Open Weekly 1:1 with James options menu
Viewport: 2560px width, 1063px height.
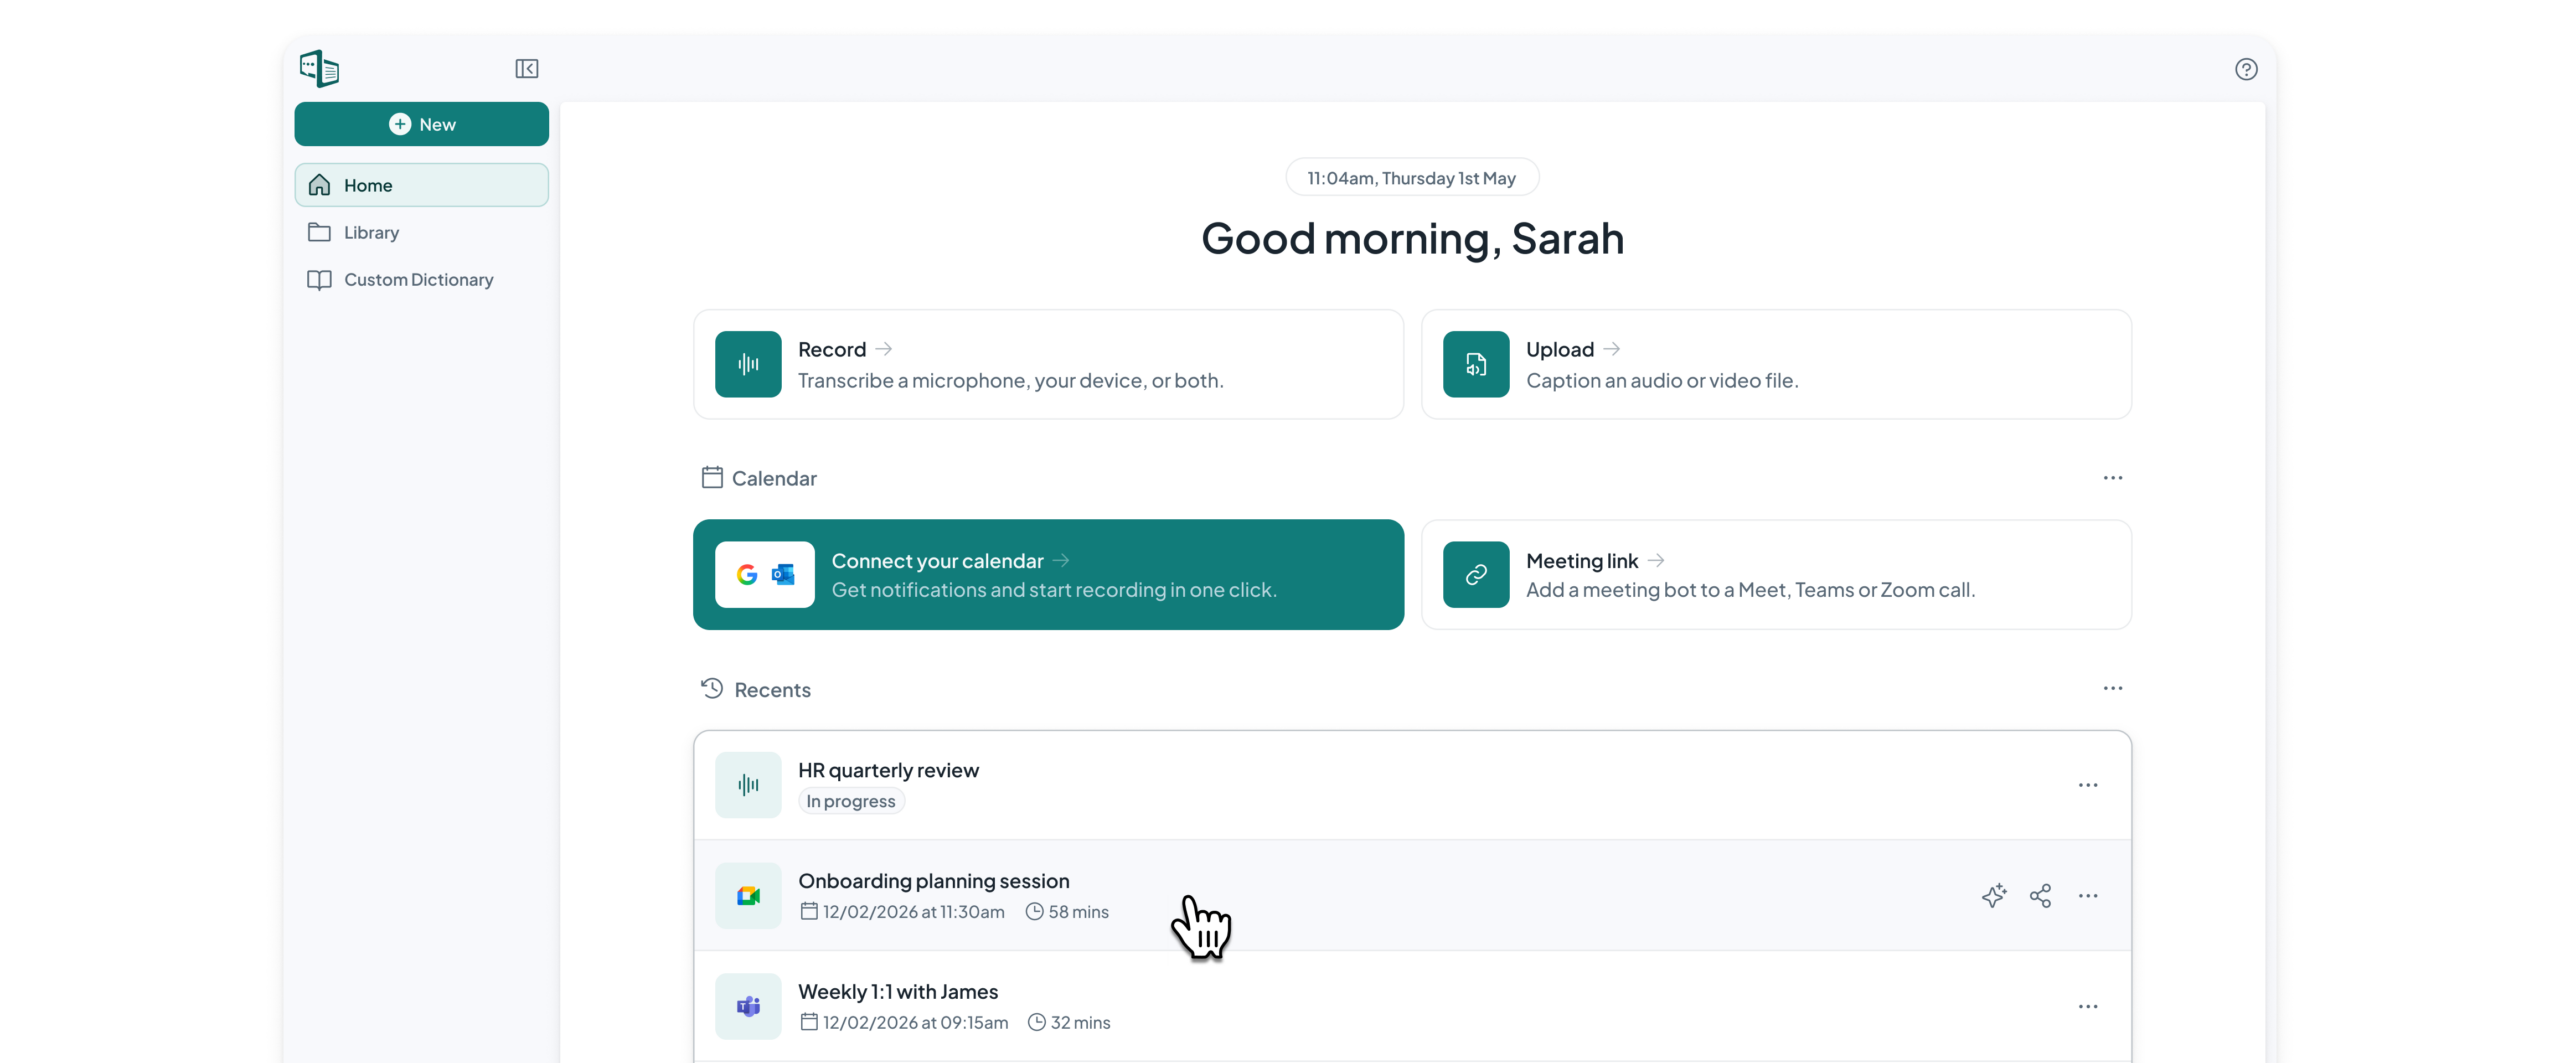click(x=2088, y=1006)
